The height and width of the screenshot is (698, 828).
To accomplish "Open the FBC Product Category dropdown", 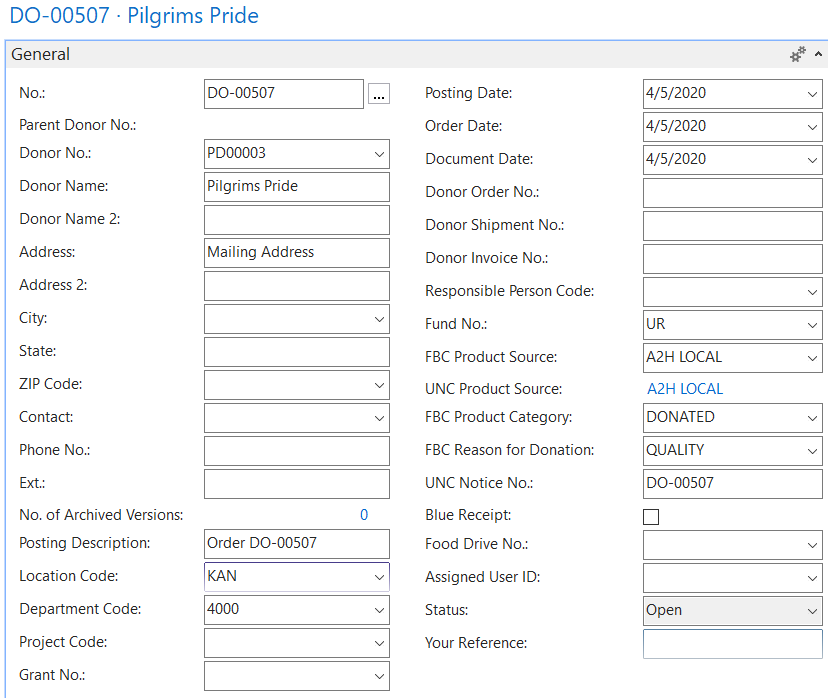I will [x=812, y=418].
